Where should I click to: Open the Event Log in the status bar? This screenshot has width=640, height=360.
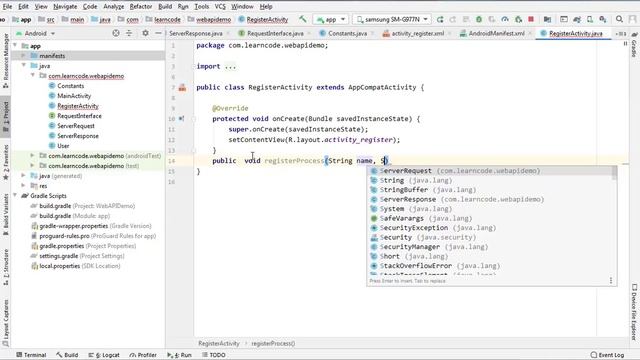607,355
